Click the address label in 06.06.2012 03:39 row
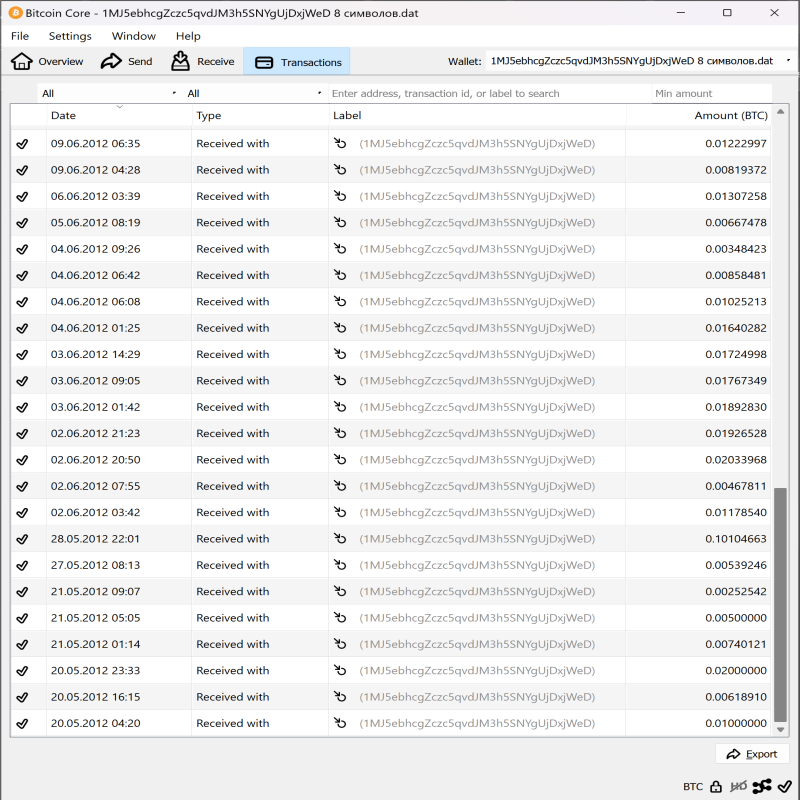 coord(477,196)
